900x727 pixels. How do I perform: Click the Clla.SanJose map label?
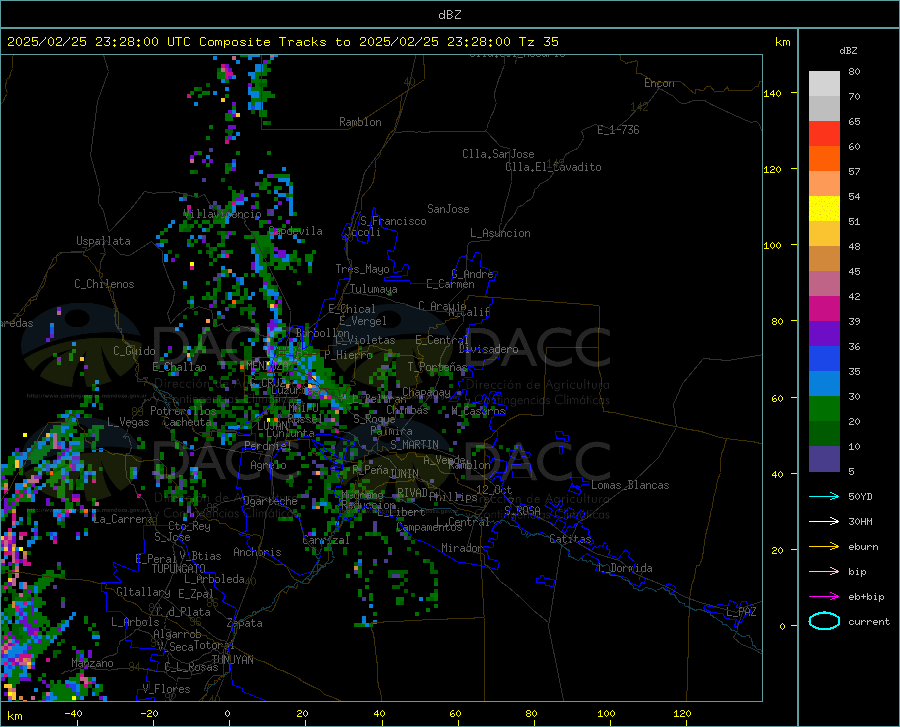tap(498, 154)
